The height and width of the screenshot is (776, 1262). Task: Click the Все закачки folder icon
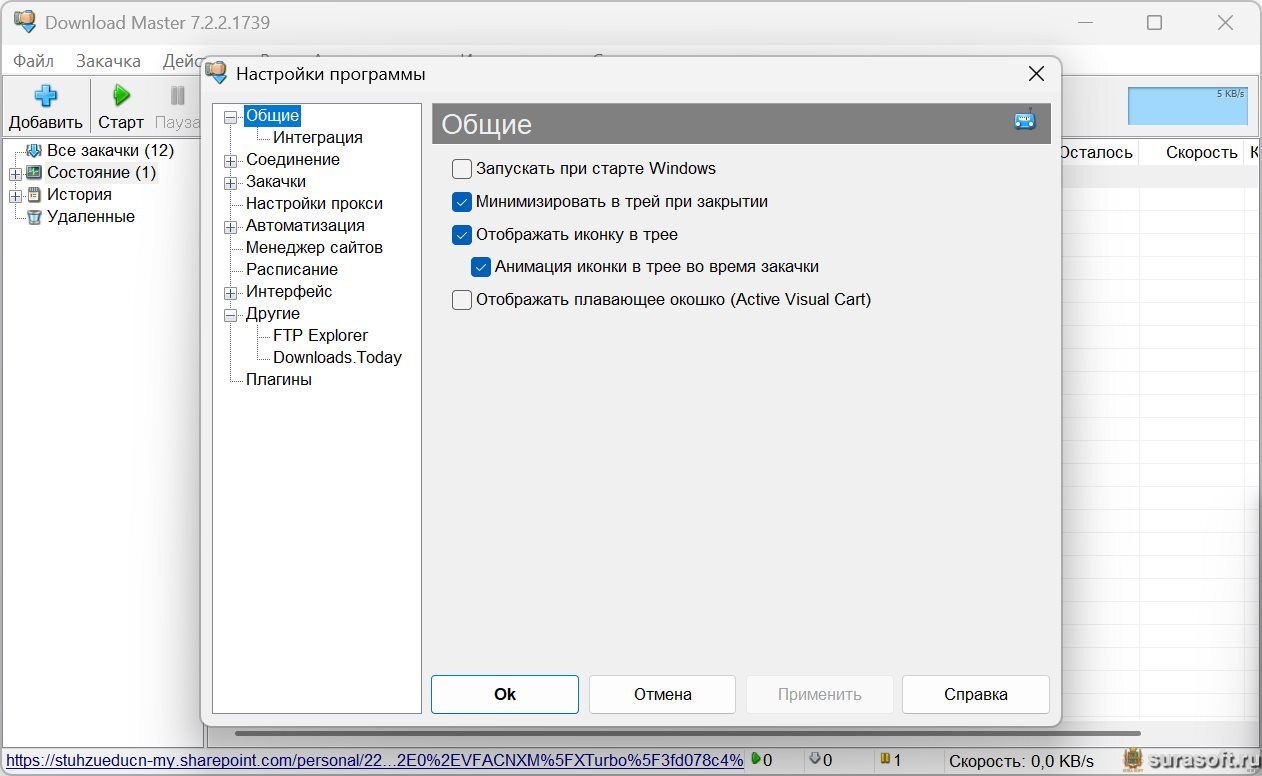coord(34,151)
